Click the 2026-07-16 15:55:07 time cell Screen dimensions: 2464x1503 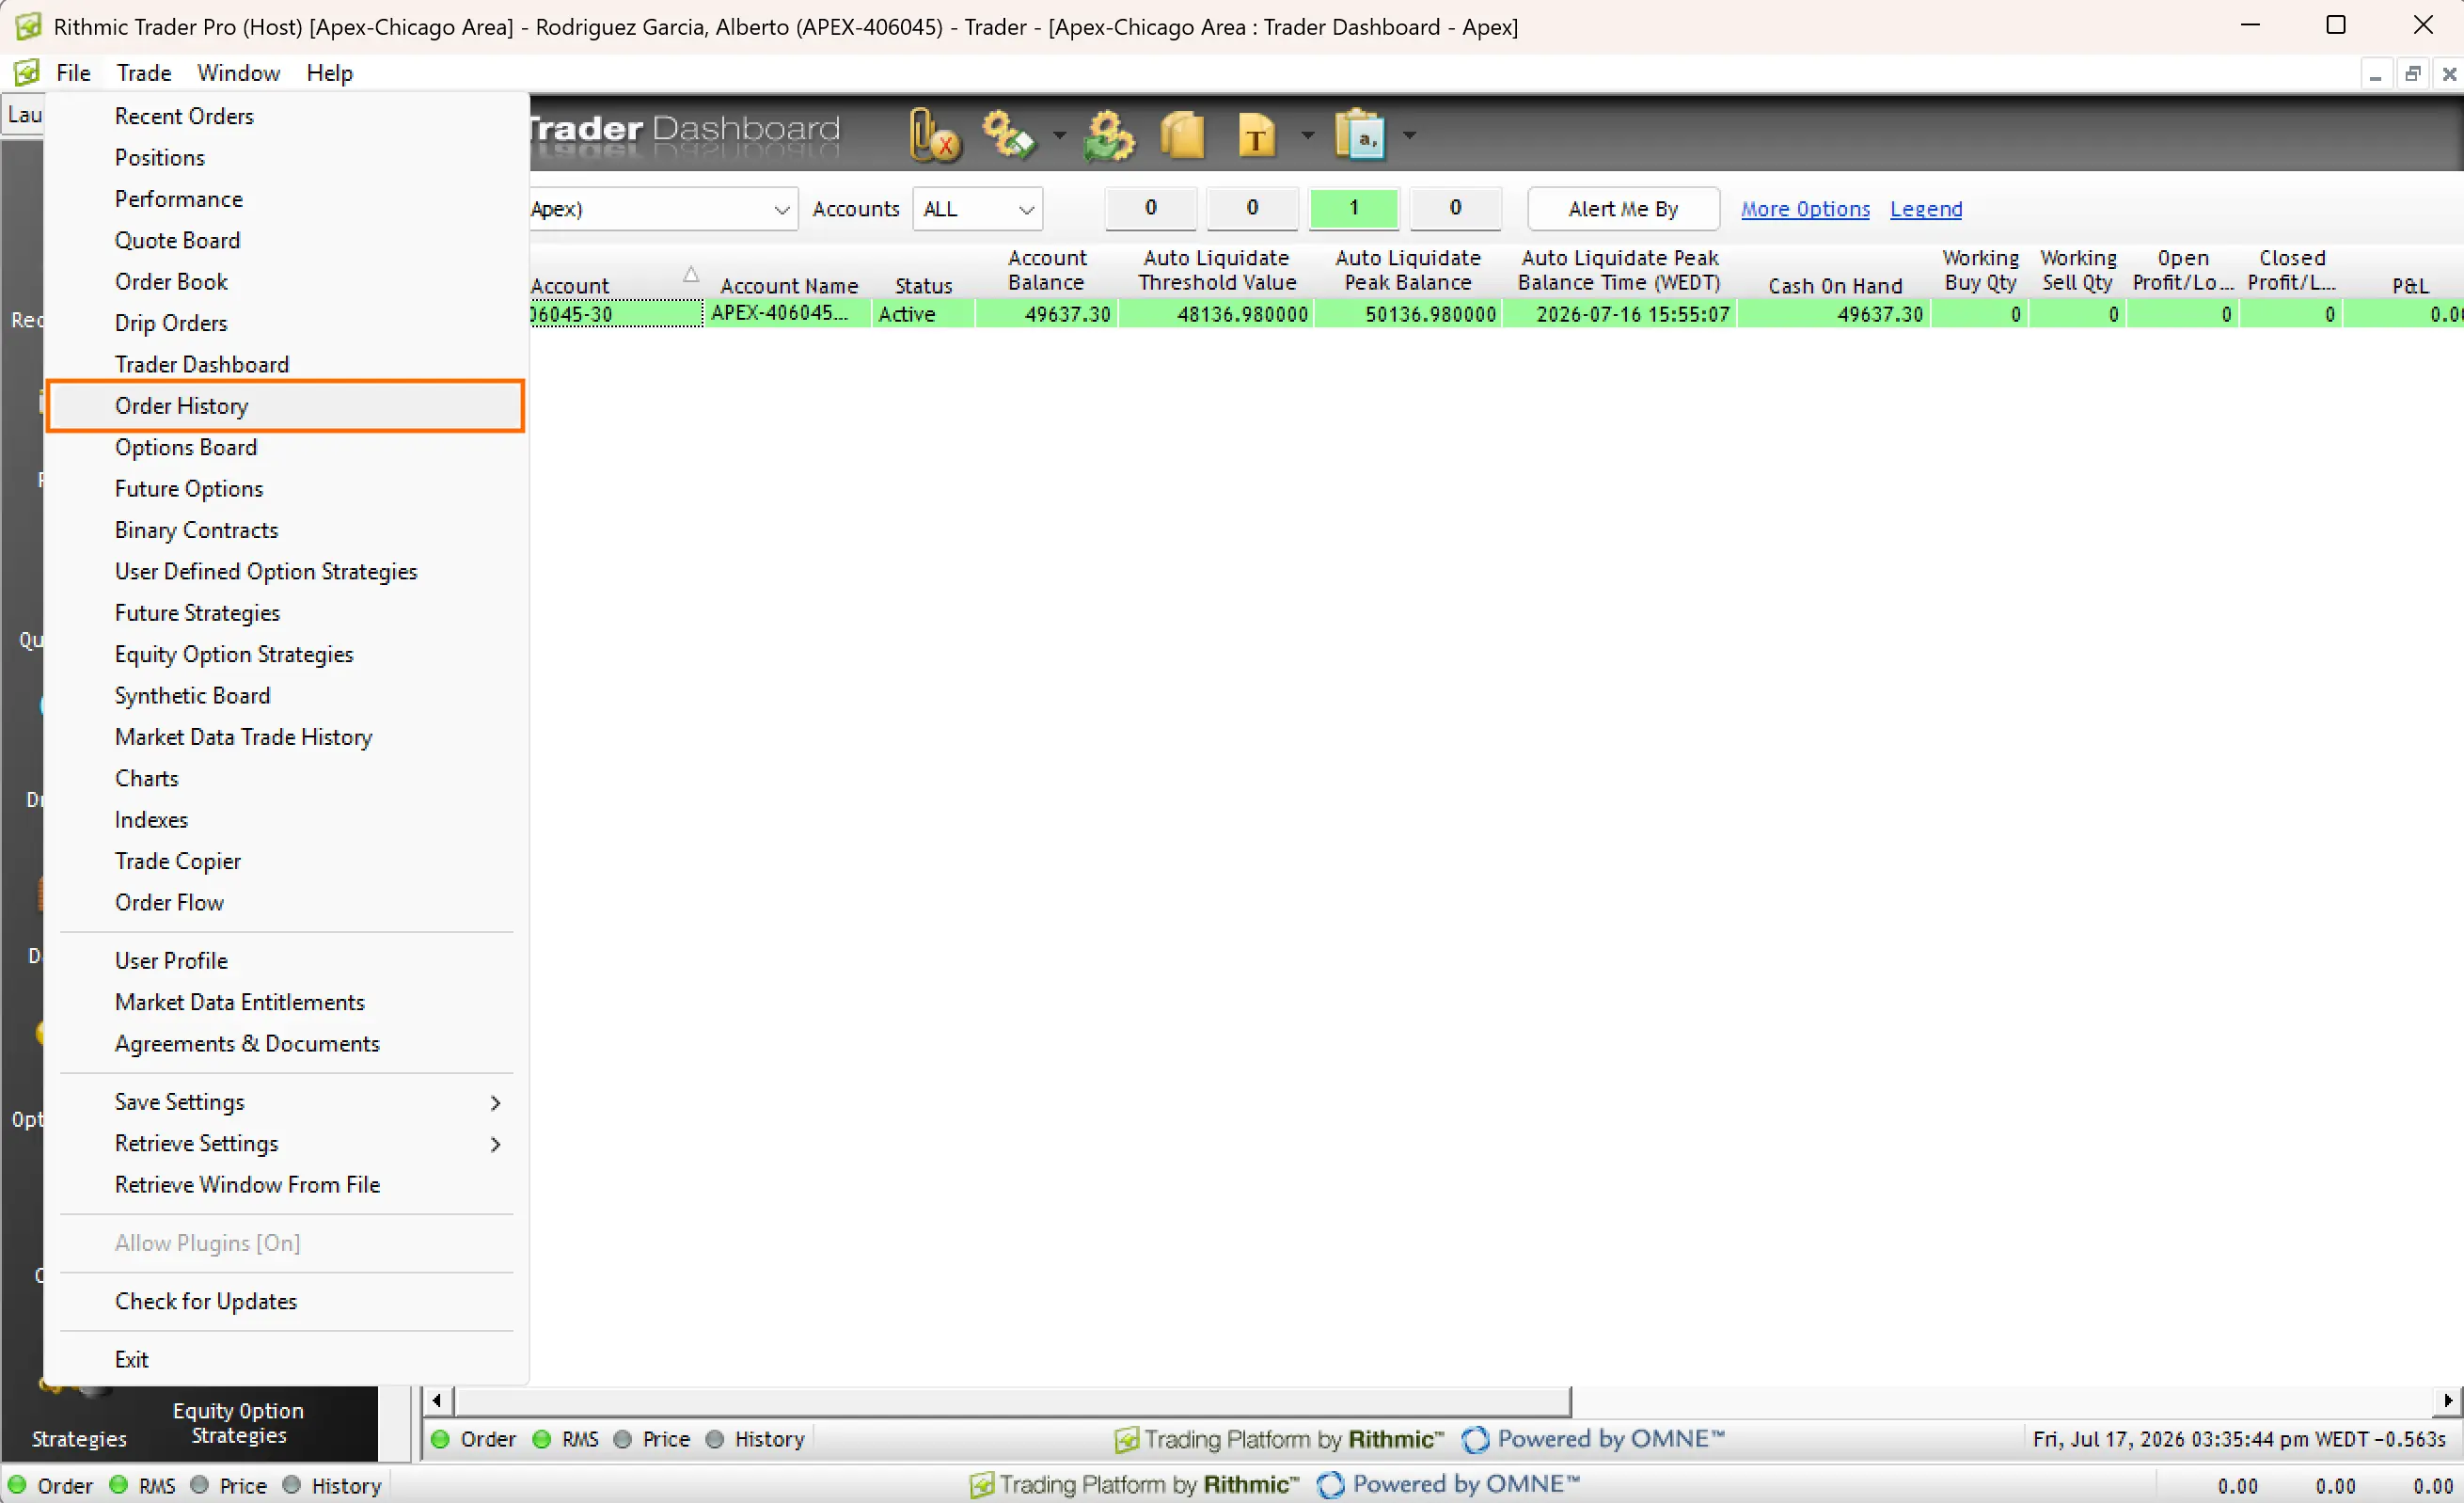pos(1620,314)
